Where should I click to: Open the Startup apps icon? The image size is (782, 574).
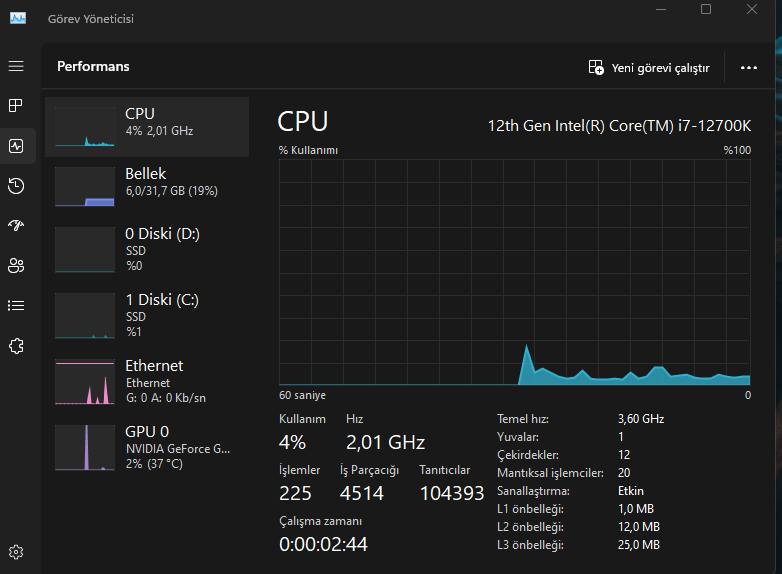pyautogui.click(x=16, y=226)
